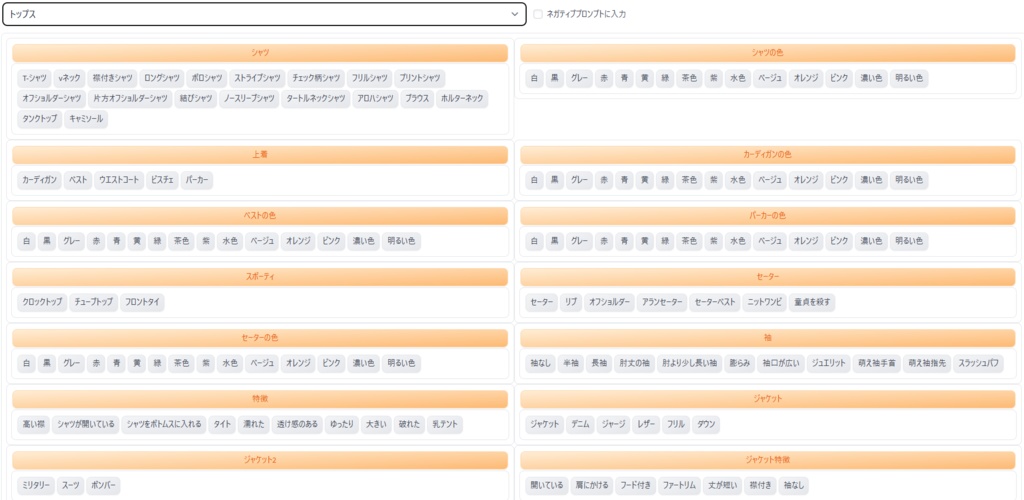Pick the 肘より少し長い袖 tag
1024x500 pixels.
(689, 363)
